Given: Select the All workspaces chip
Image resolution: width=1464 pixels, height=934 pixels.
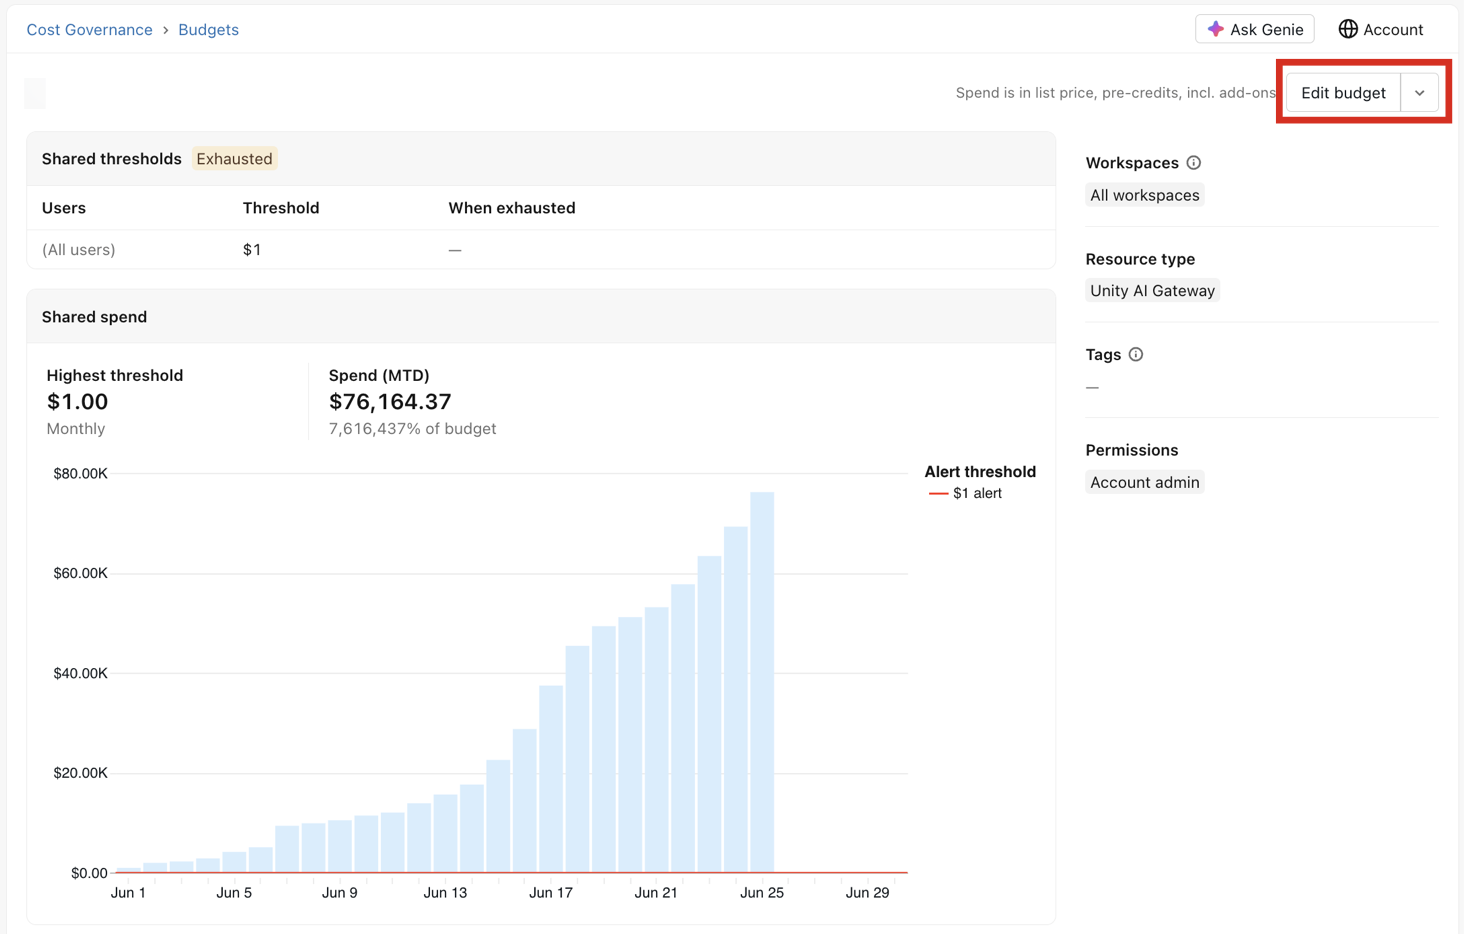Looking at the screenshot, I should [1144, 195].
